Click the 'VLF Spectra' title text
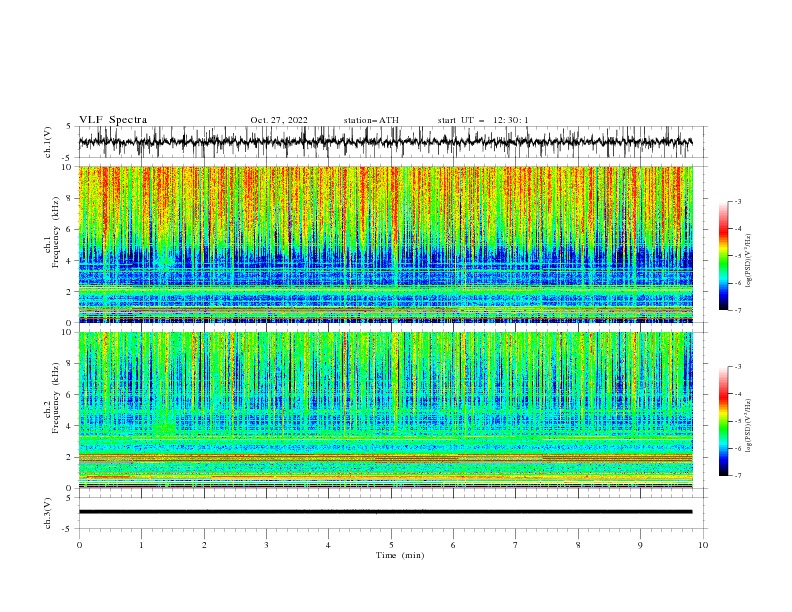Screen dimensions: 792x612 pos(113,120)
